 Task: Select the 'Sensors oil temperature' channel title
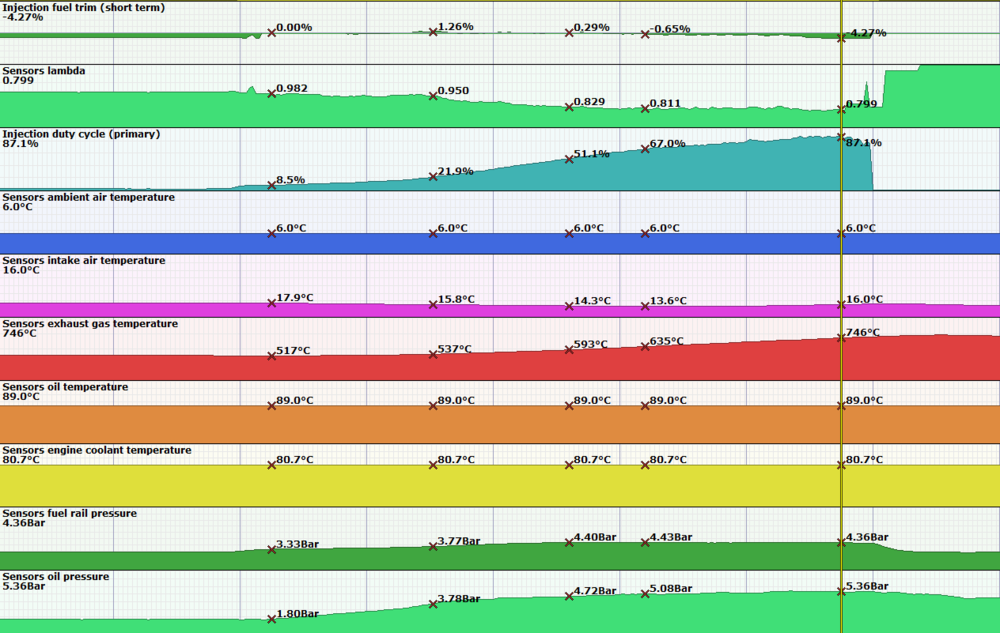(65, 386)
